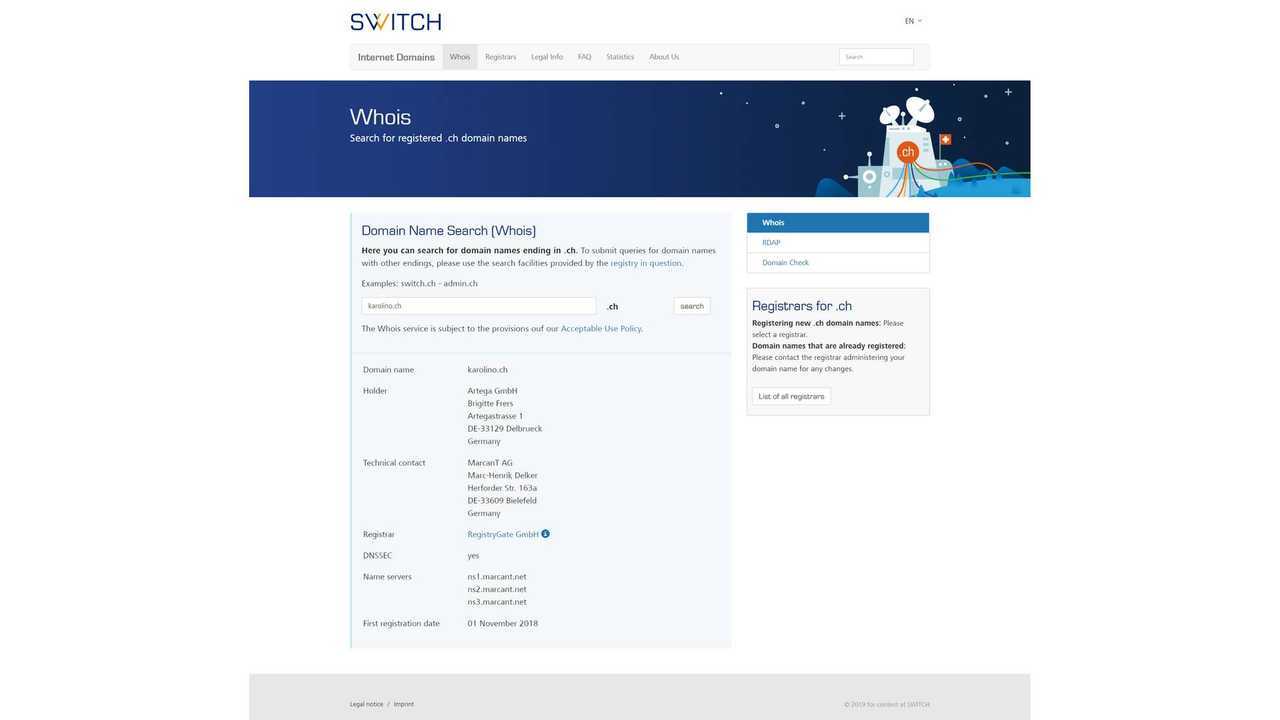The height and width of the screenshot is (720, 1280).
Task: Click the 01 November 2018 date
Action: coord(503,623)
